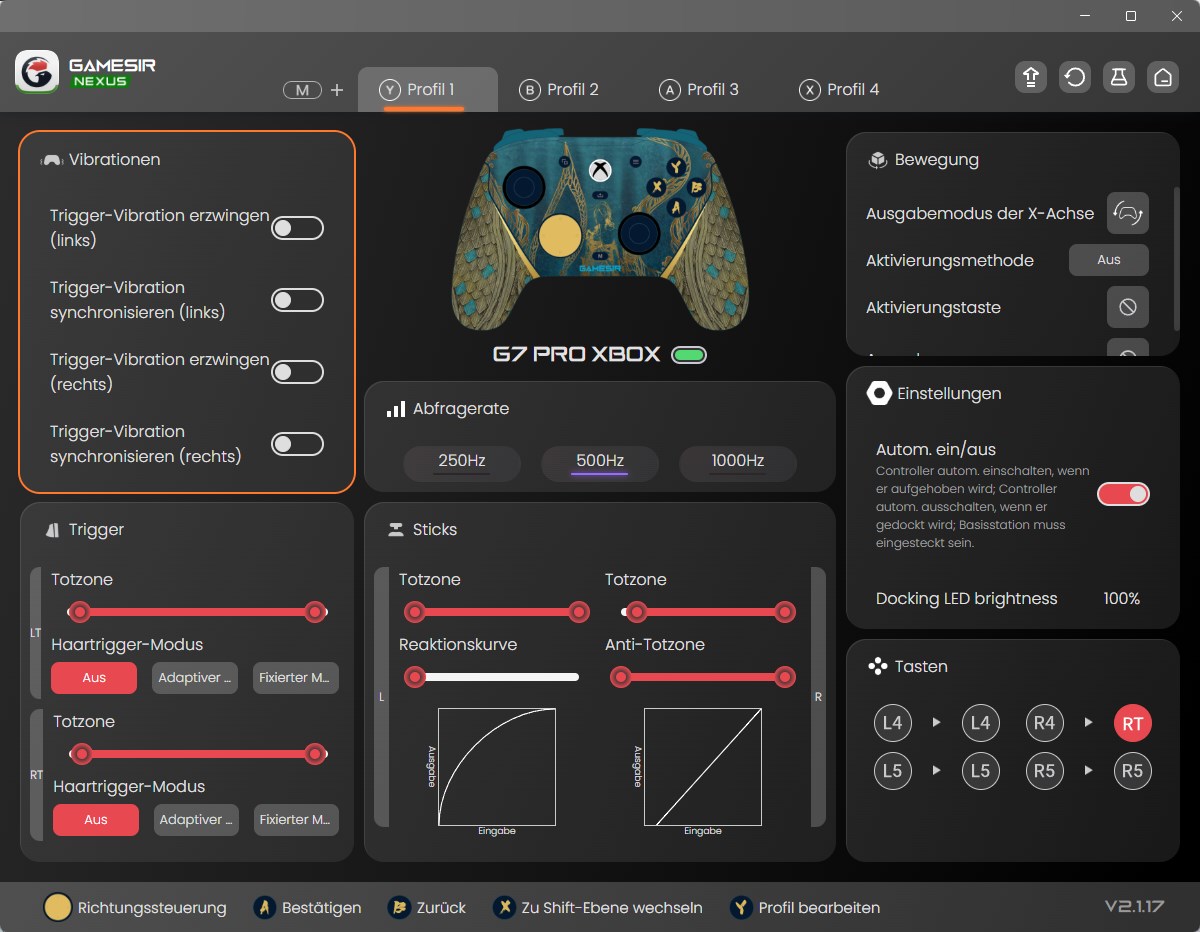Viewport: 1200px width, 932px height.
Task: Click the mapped L5 target icon
Action: [x=980, y=770]
